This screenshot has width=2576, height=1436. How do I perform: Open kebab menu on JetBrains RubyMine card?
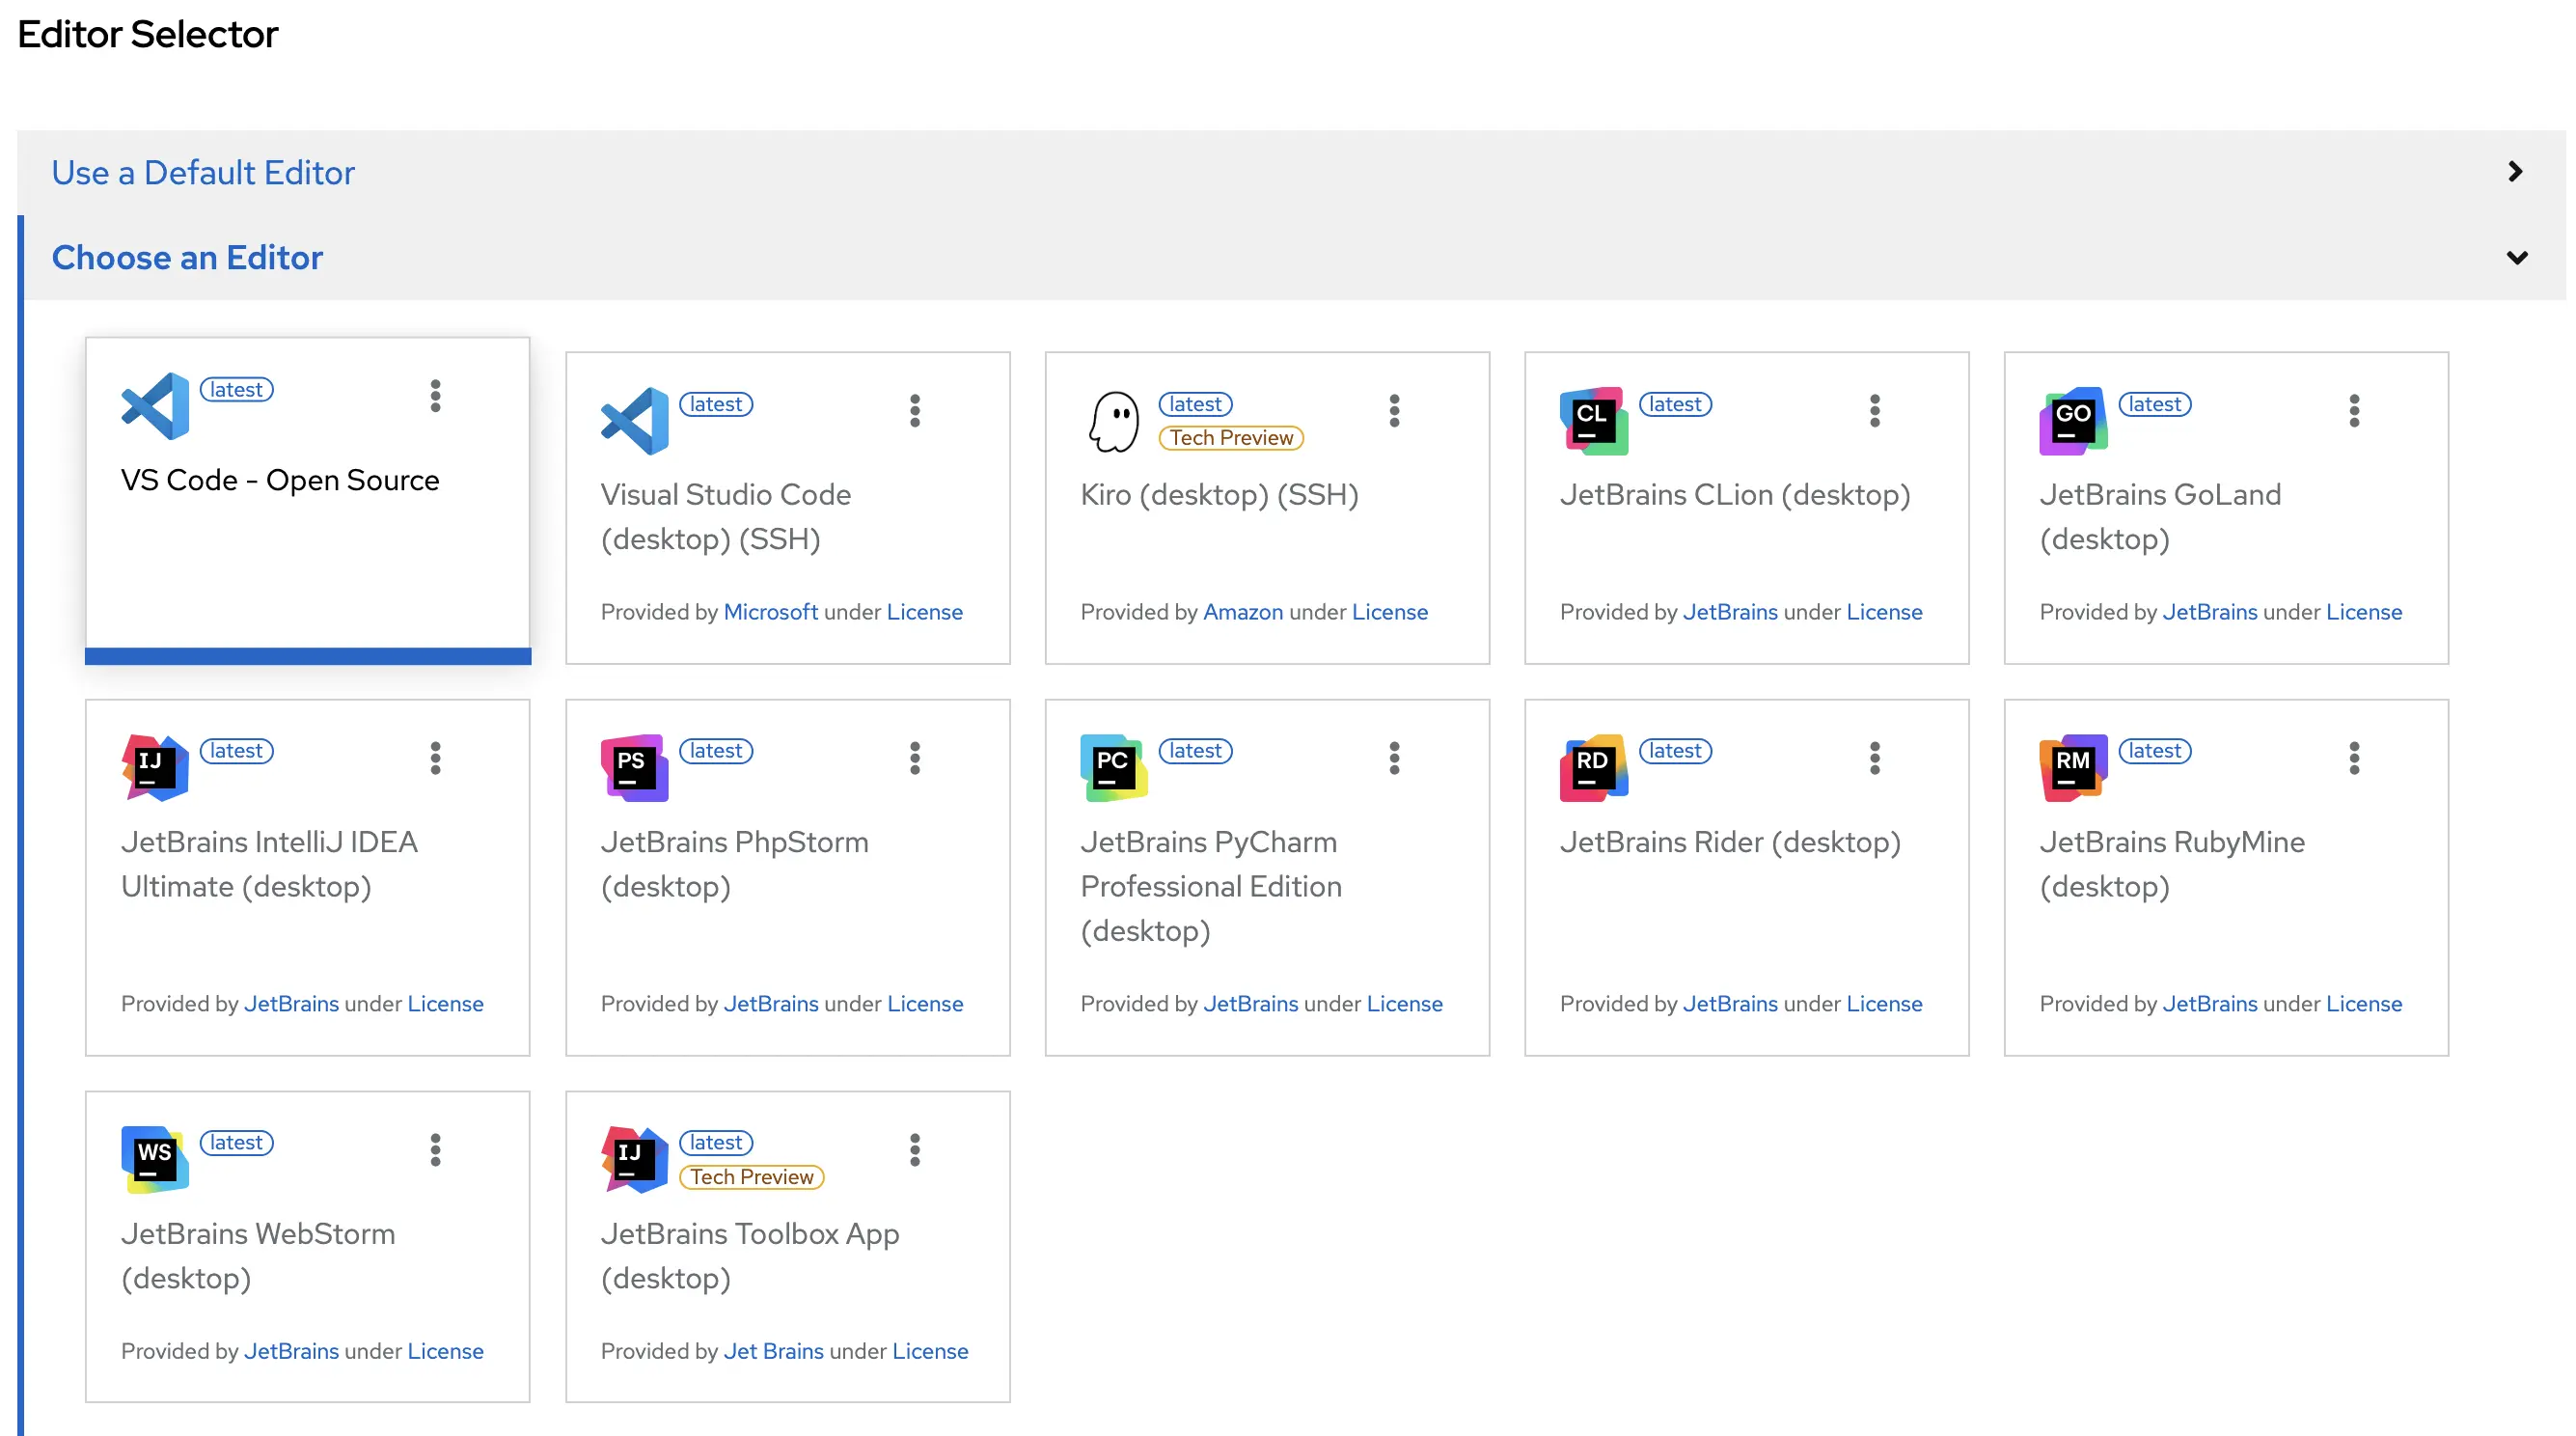[2355, 758]
